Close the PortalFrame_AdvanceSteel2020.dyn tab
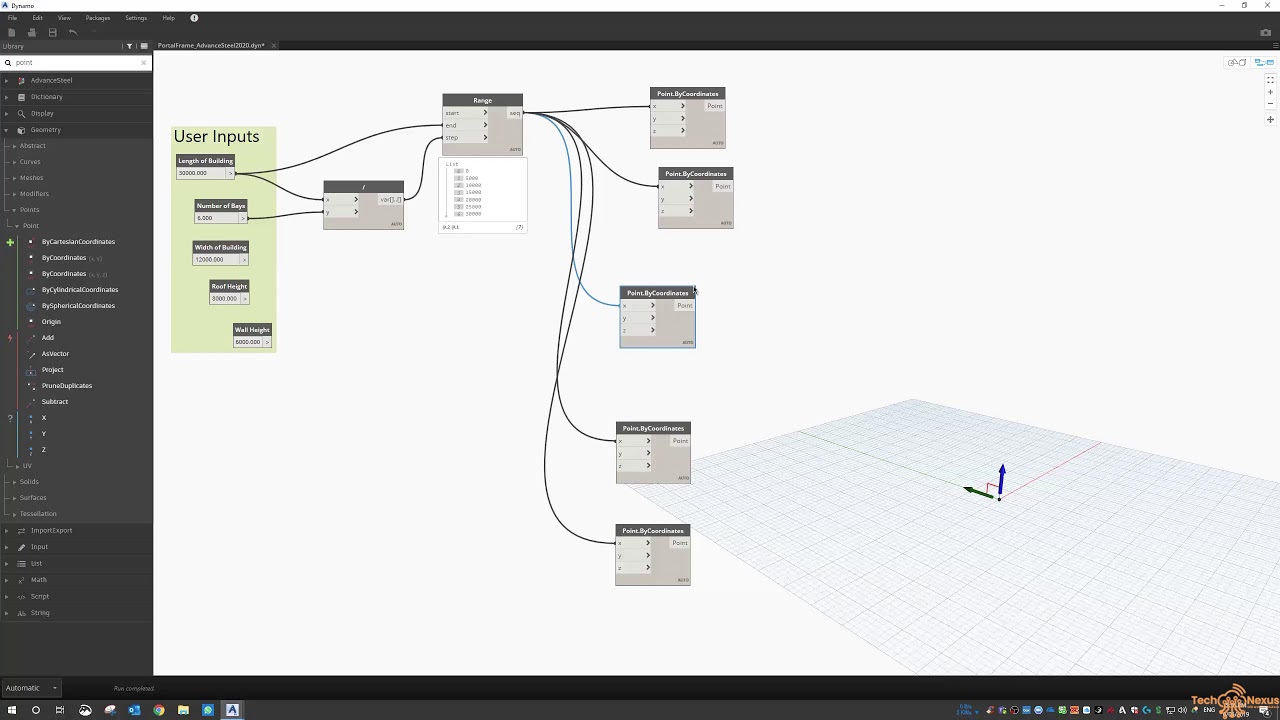This screenshot has height=720, width=1280. pyautogui.click(x=274, y=46)
